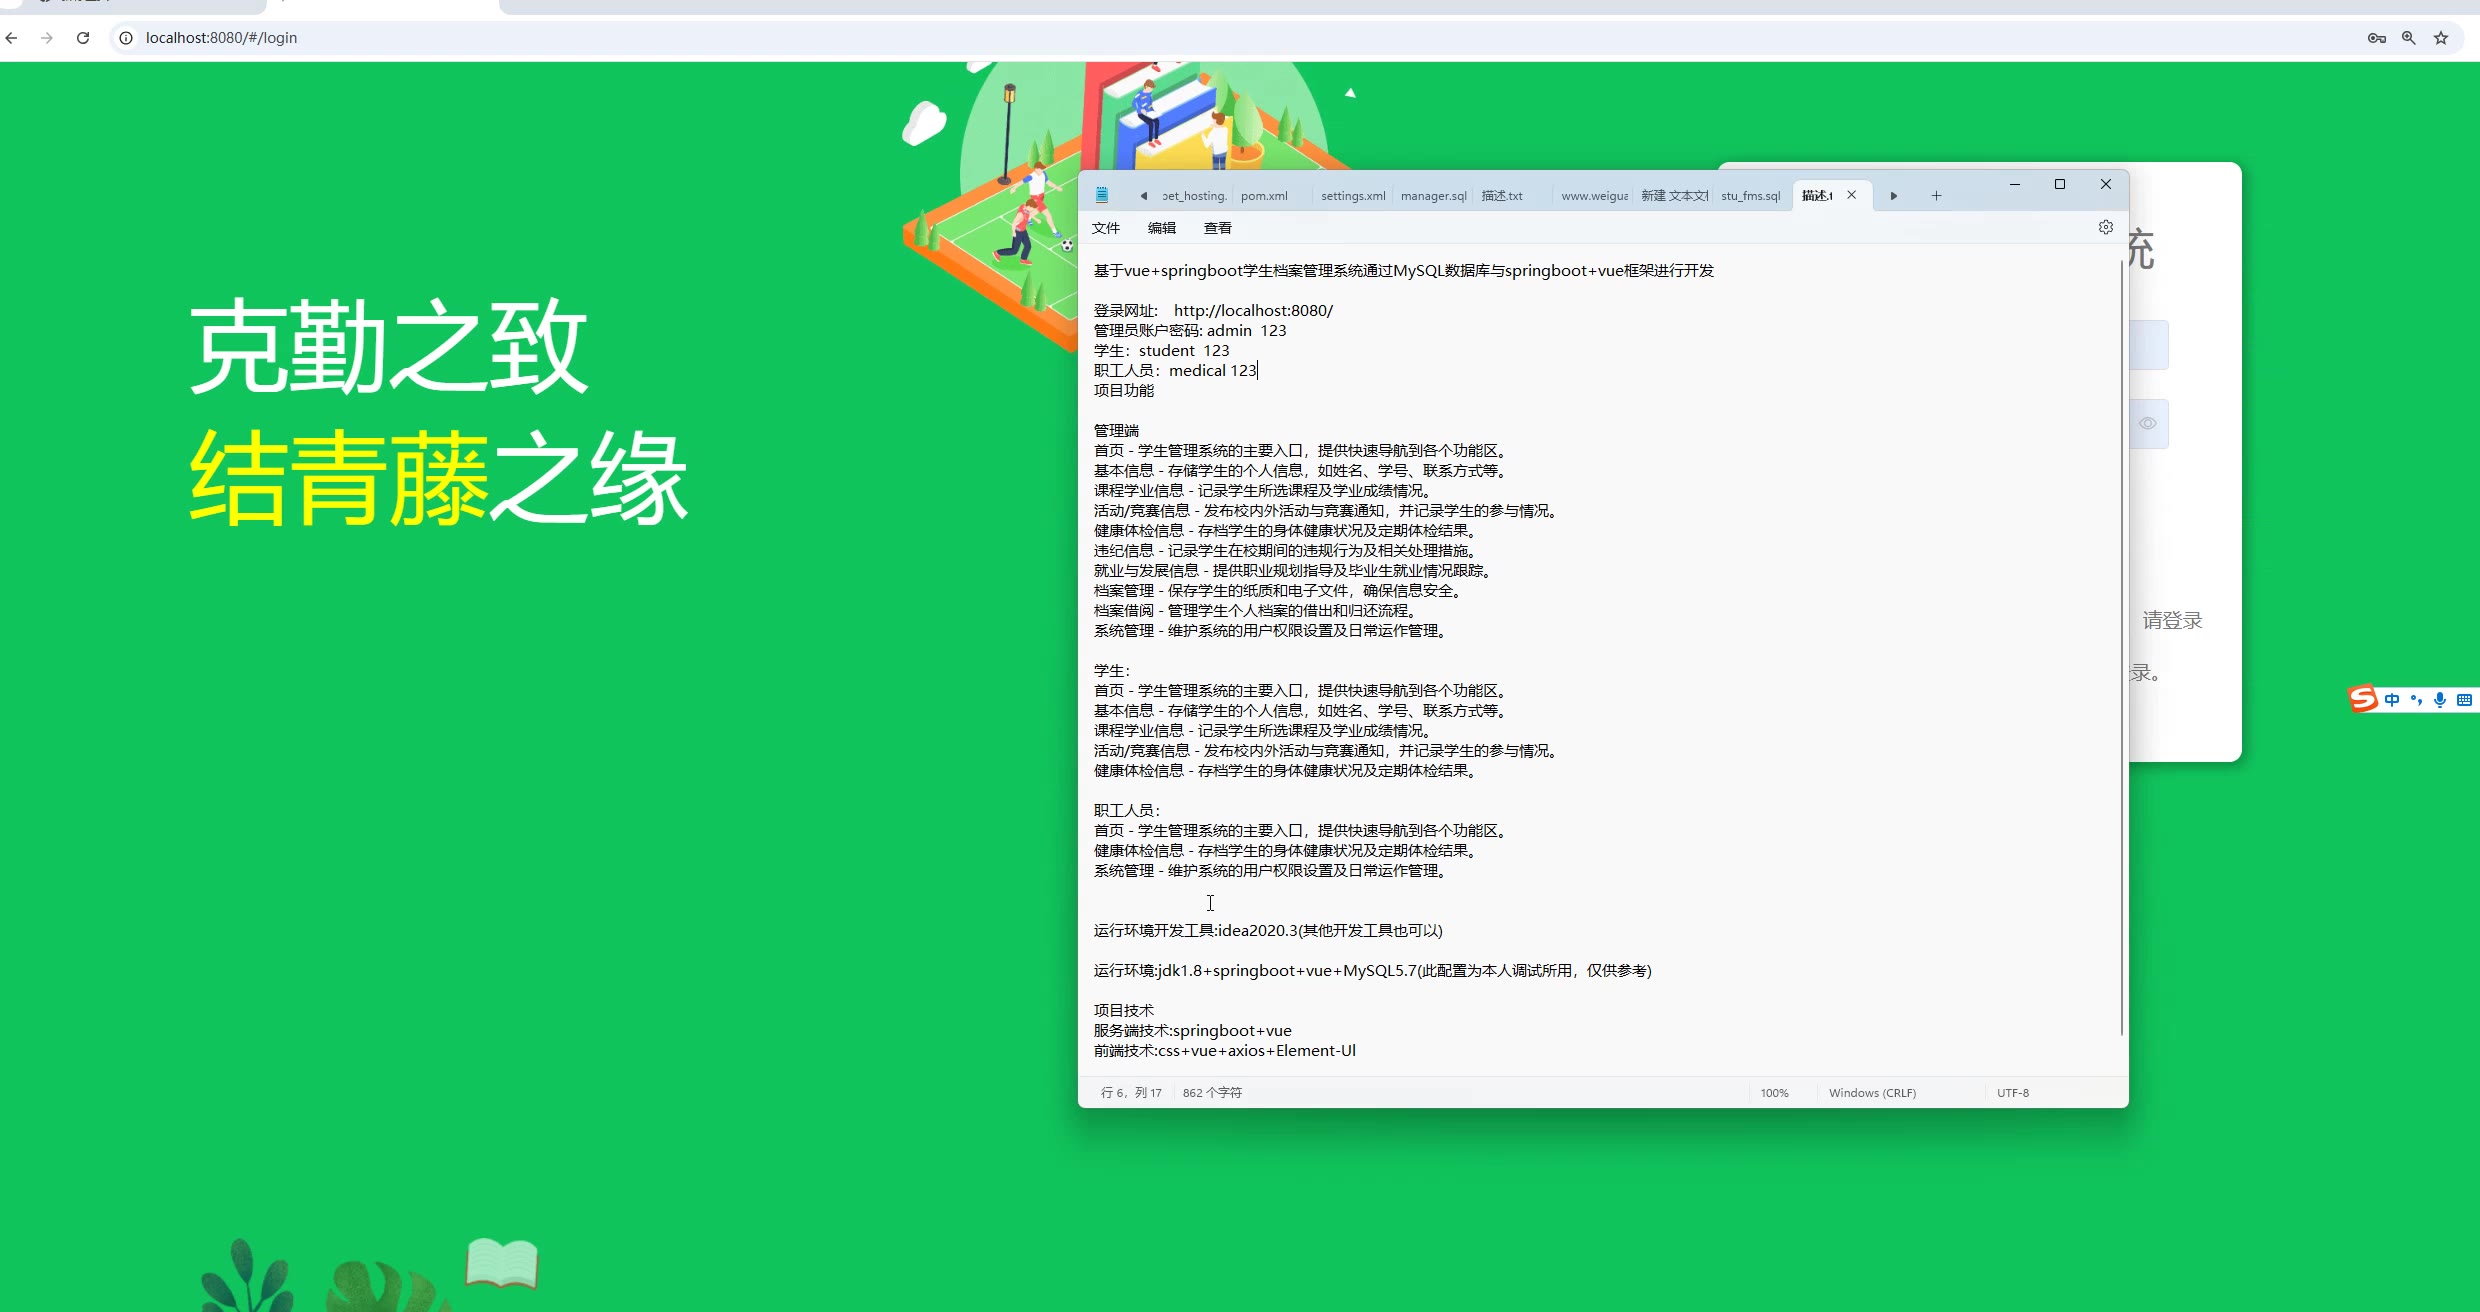2480x1312 pixels.
Task: Click the 100% zoom status
Action: (1775, 1093)
